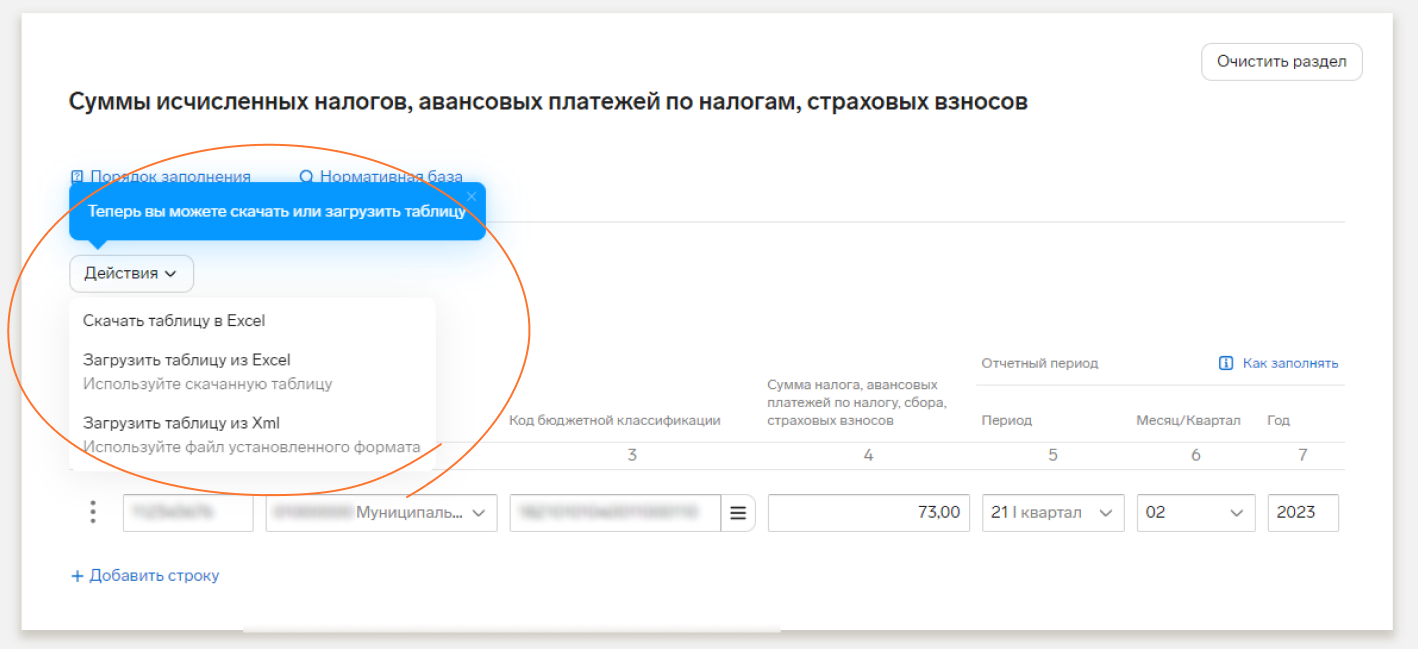Expand the Муниципаль... dropdown
Image resolution: width=1418 pixels, height=649 pixels.
coord(381,513)
